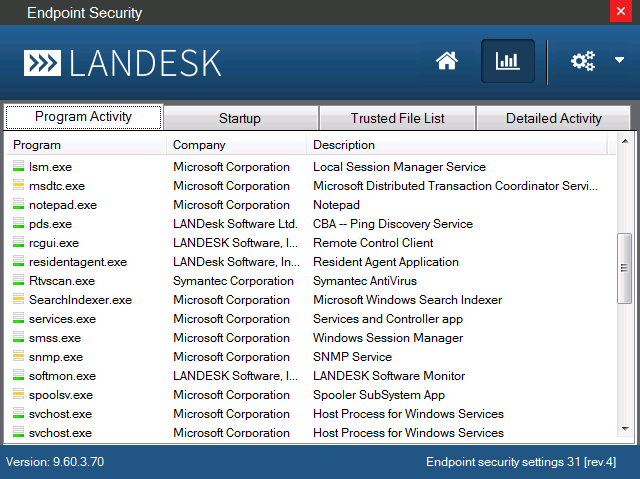
Task: Close the Endpoint Security window
Action: 625,12
